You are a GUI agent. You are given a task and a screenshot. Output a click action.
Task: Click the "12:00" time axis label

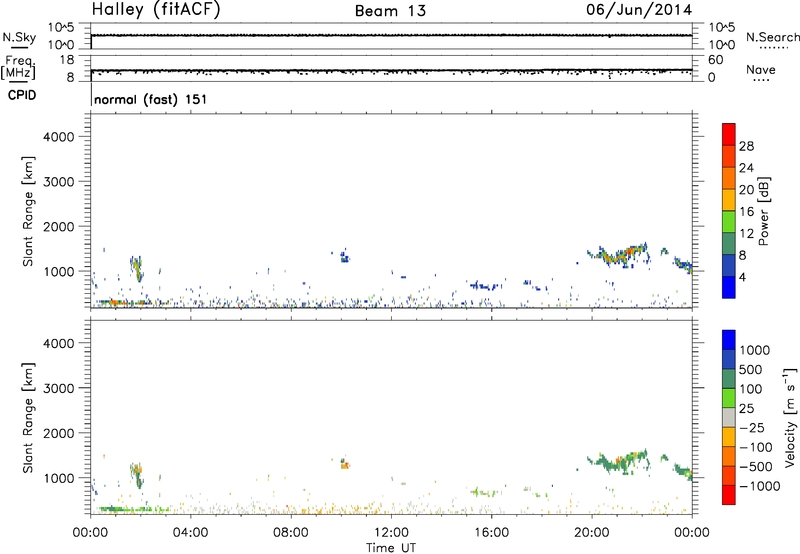pos(391,533)
